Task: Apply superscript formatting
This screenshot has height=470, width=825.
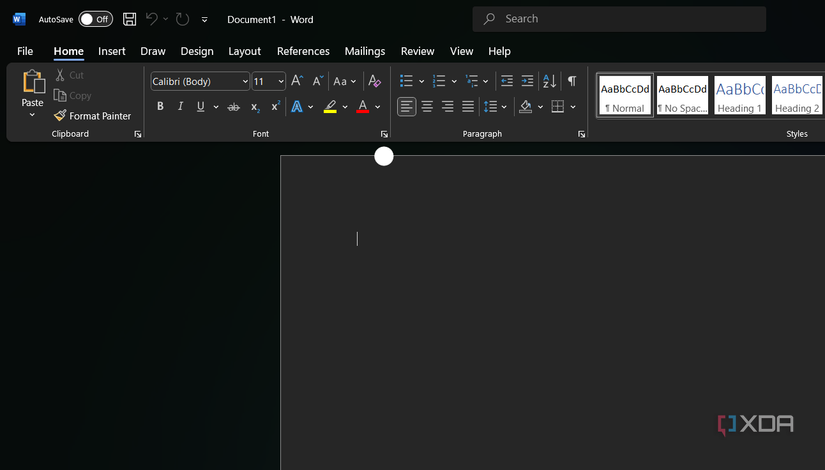Action: (275, 106)
